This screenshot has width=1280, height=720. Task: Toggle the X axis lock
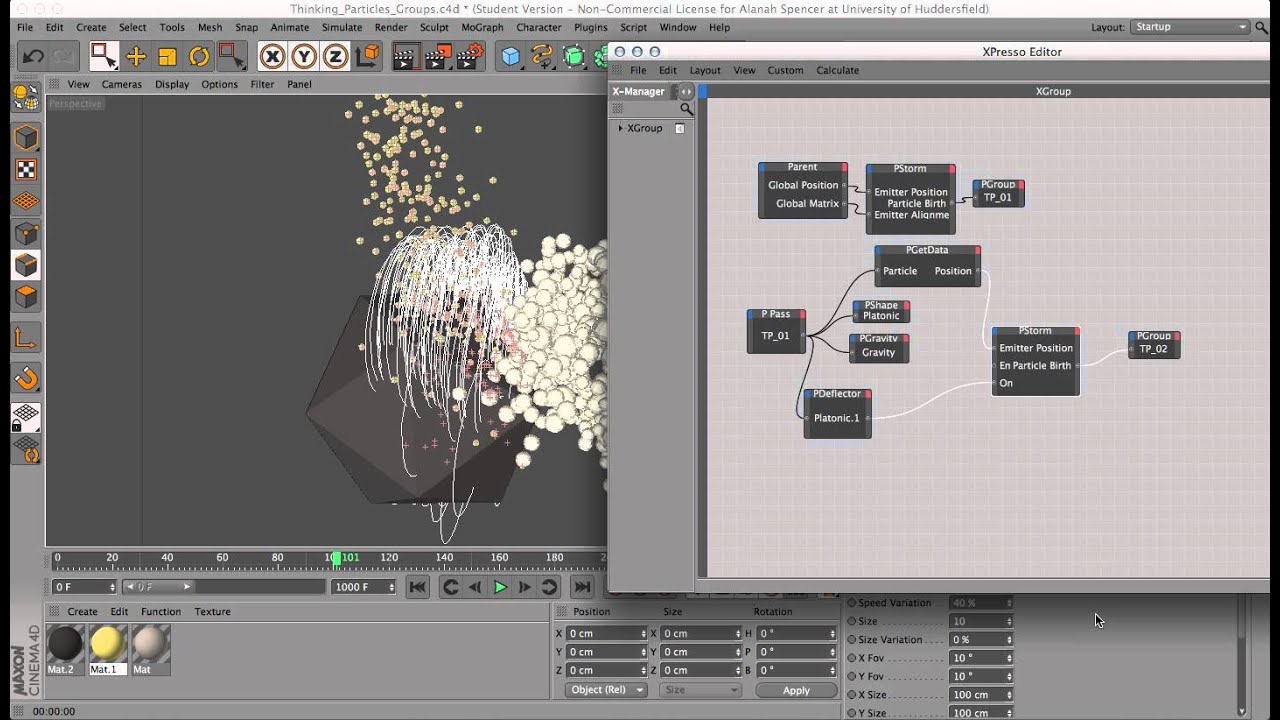pyautogui.click(x=272, y=57)
